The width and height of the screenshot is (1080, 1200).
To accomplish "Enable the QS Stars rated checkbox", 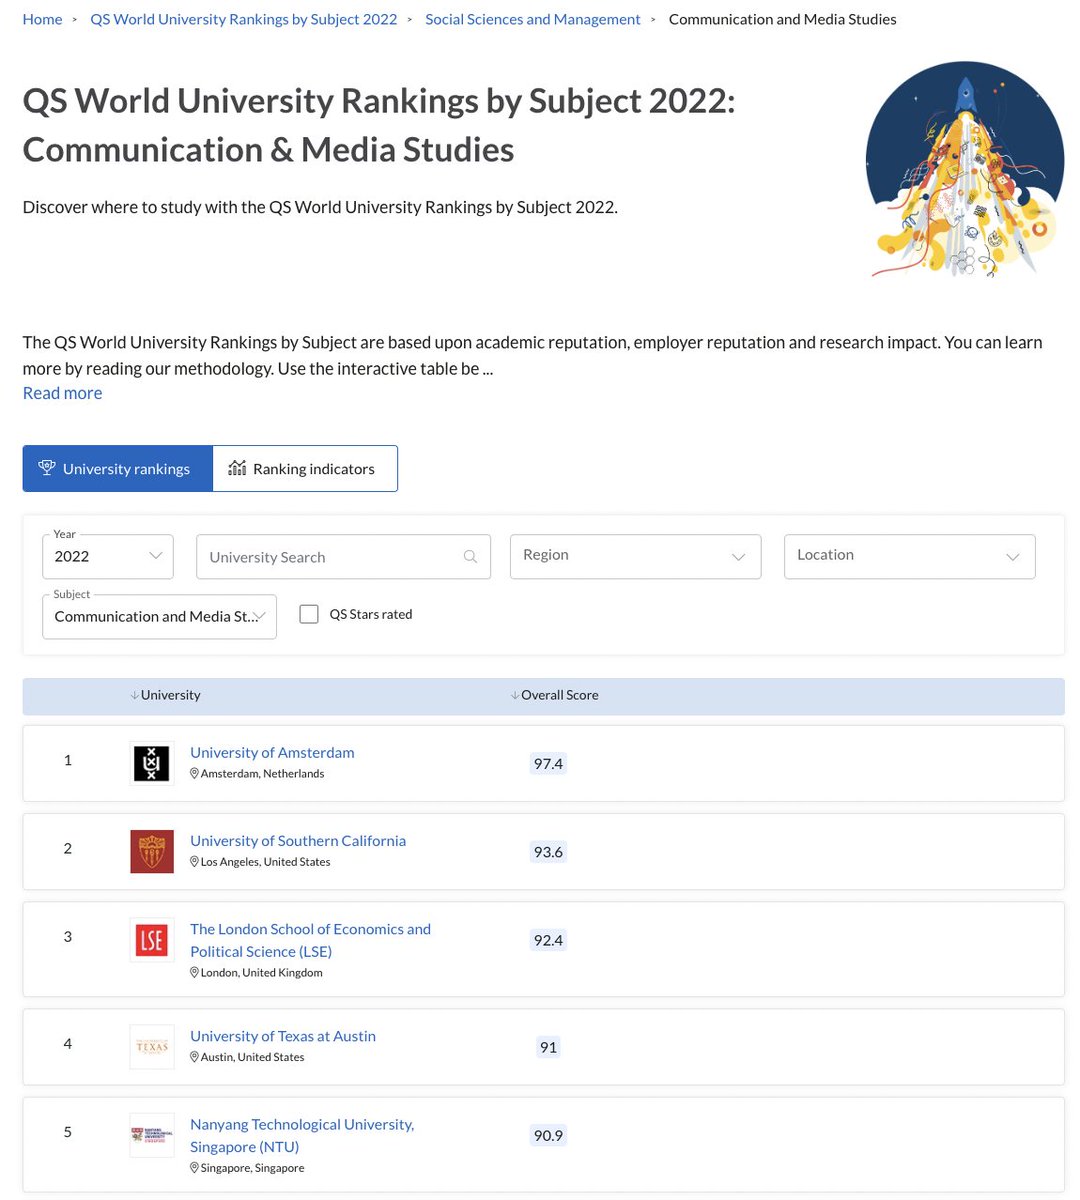I will coord(309,614).
